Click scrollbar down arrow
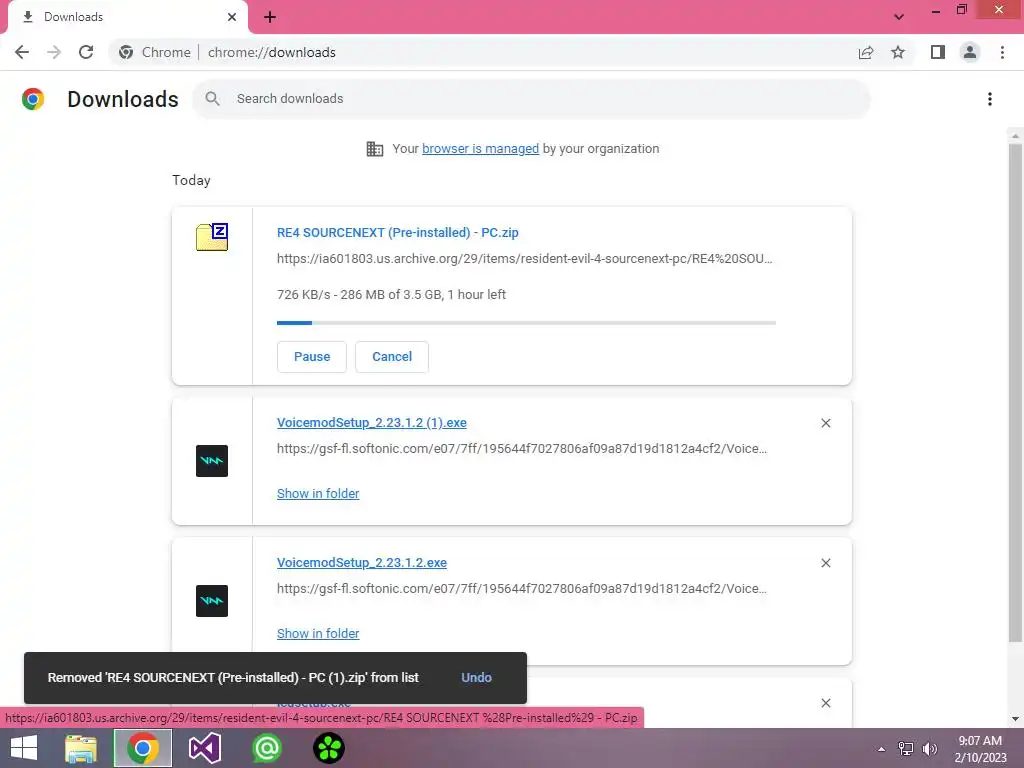The width and height of the screenshot is (1024, 768). pyautogui.click(x=1015, y=719)
